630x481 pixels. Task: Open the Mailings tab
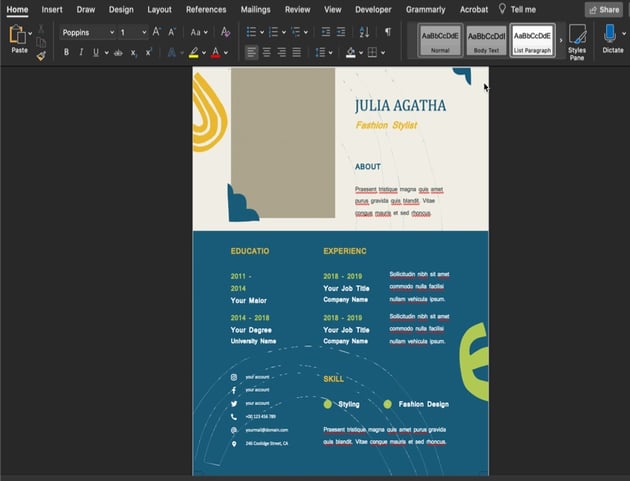256,9
